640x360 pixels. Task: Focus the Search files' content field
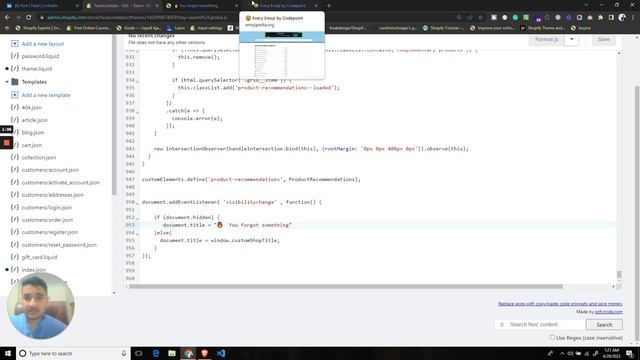(x=540, y=324)
